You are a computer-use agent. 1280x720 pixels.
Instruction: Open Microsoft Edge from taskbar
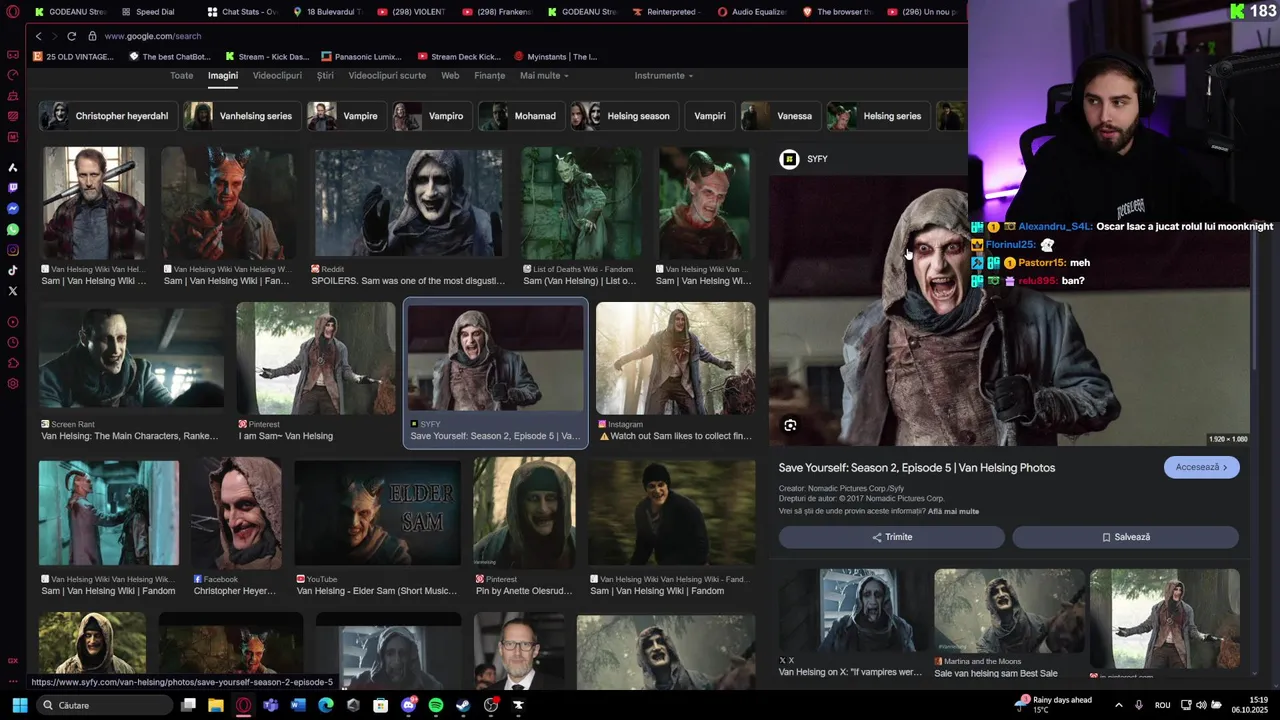click(325, 705)
